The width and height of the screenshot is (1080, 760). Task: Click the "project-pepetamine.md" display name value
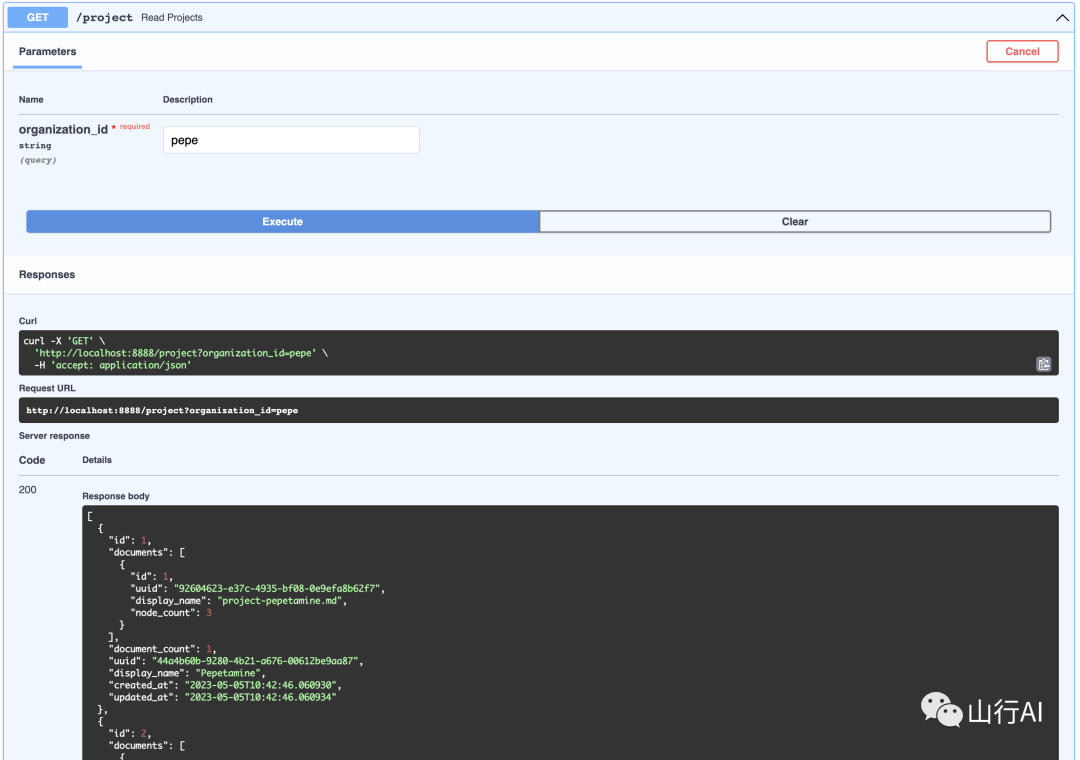tap(280, 601)
